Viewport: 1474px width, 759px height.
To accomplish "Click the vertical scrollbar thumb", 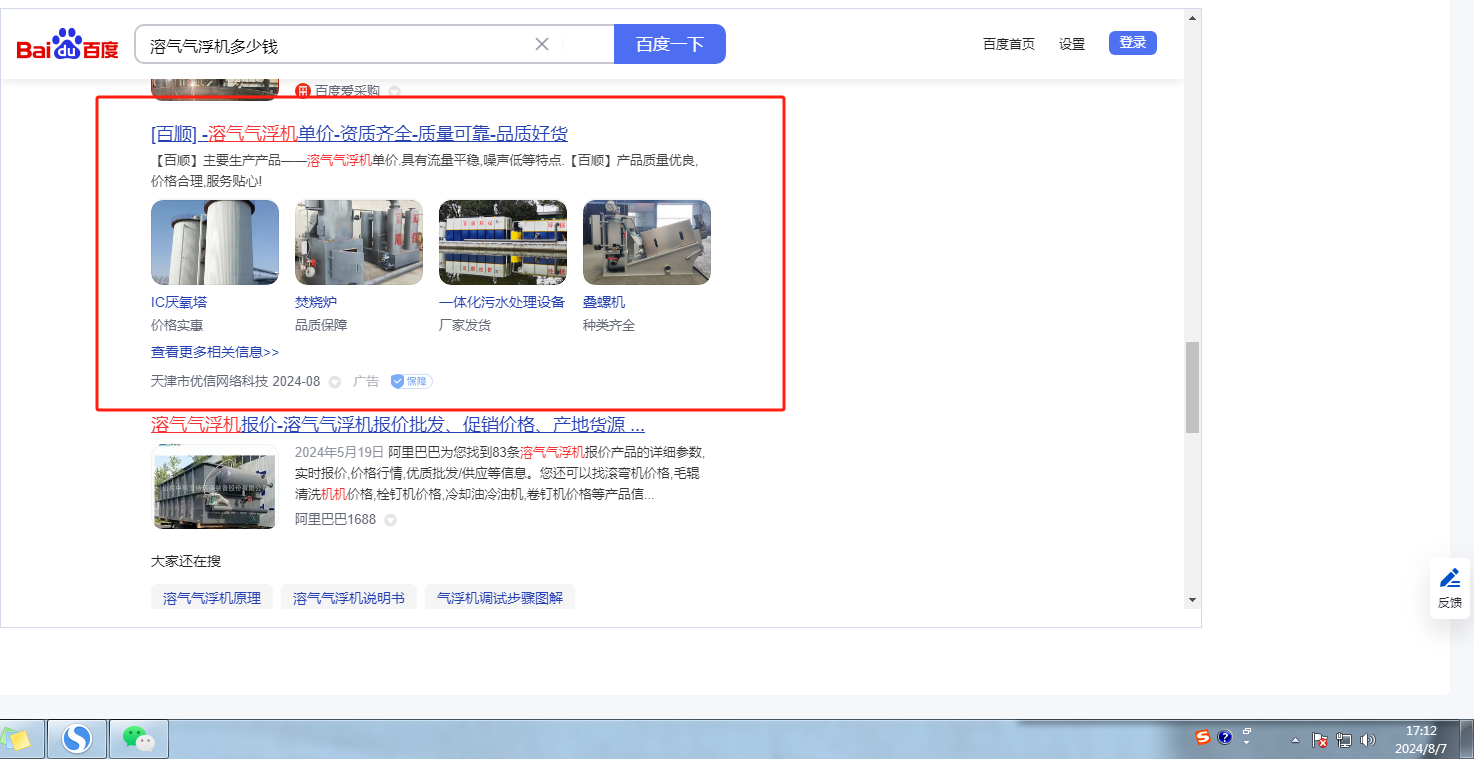I will [1192, 387].
